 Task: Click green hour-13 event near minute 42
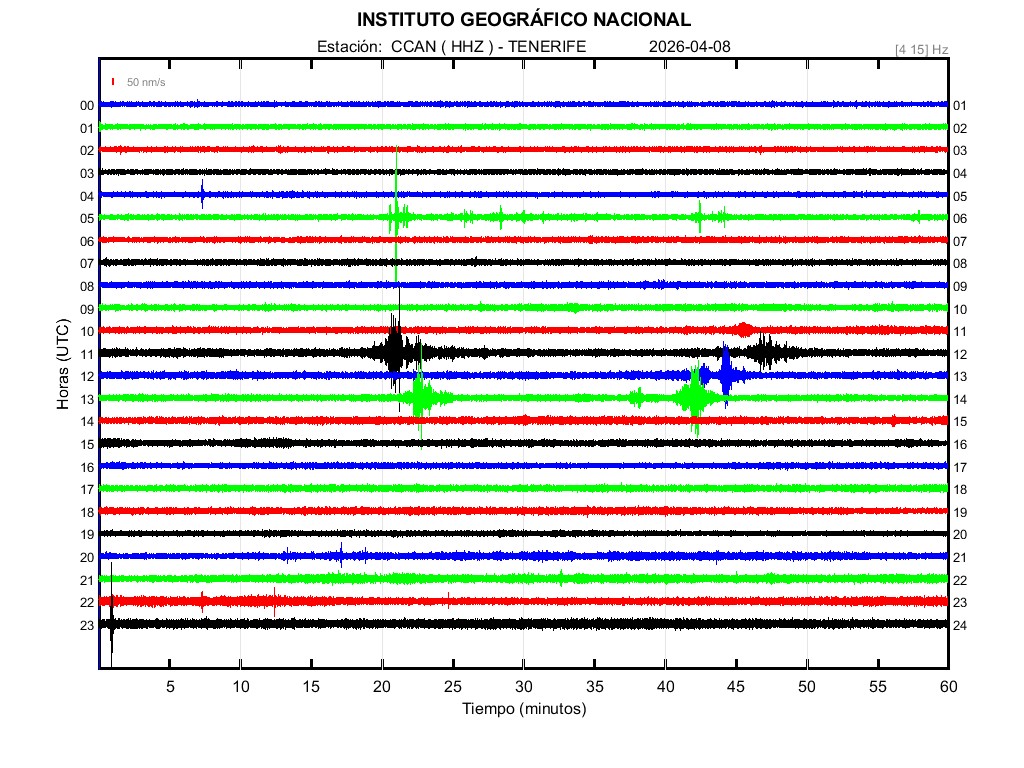pos(693,398)
